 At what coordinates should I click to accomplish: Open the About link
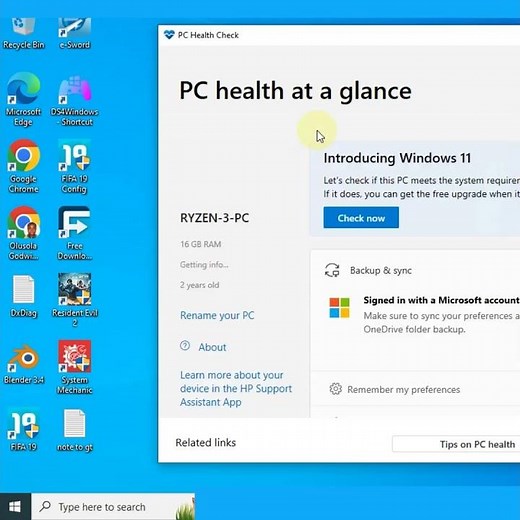click(212, 347)
